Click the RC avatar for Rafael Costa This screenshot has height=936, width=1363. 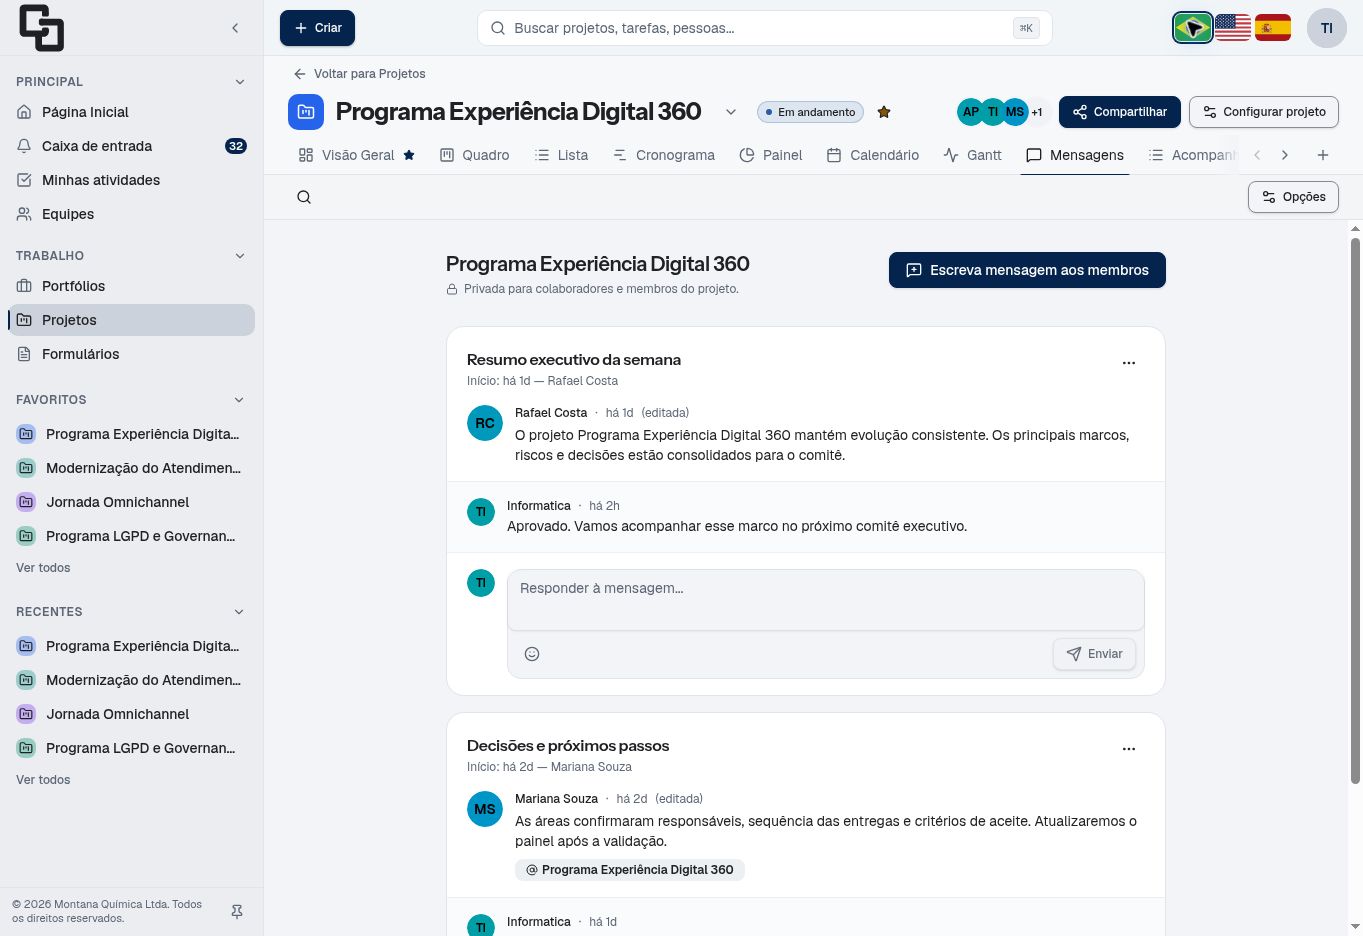[x=485, y=423]
